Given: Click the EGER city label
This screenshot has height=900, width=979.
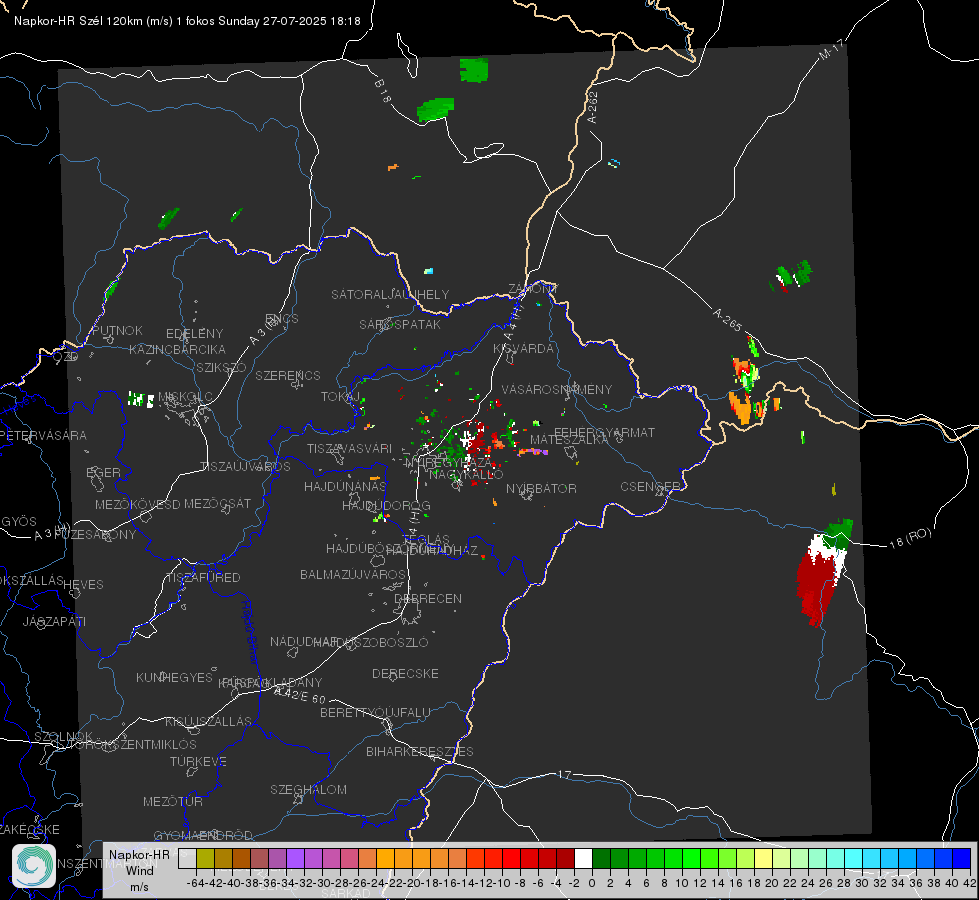Looking at the screenshot, I should (x=104, y=472).
